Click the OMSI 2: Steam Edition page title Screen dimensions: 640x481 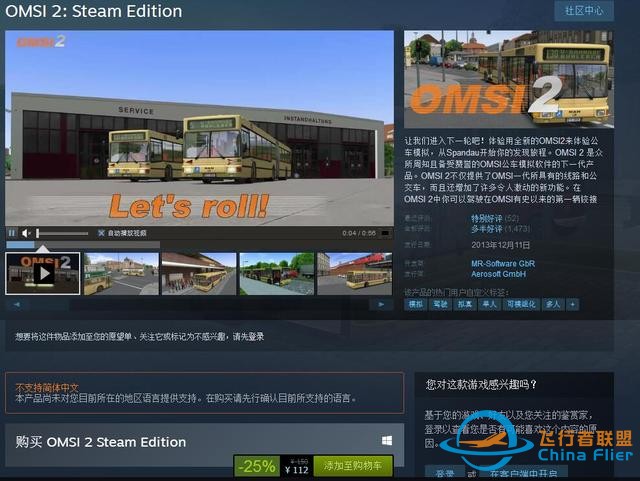(x=94, y=11)
